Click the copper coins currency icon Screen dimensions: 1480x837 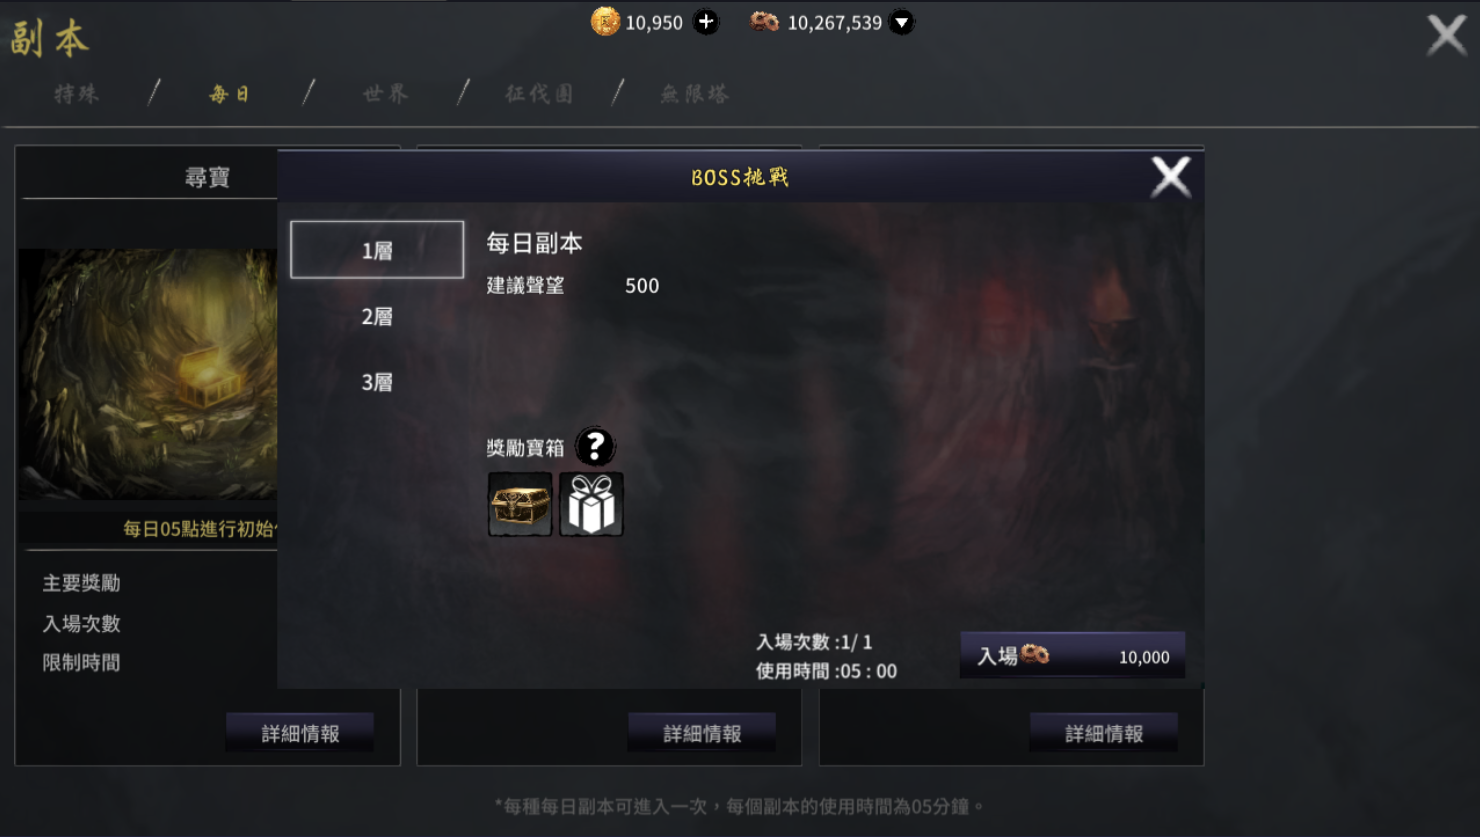pyautogui.click(x=765, y=22)
